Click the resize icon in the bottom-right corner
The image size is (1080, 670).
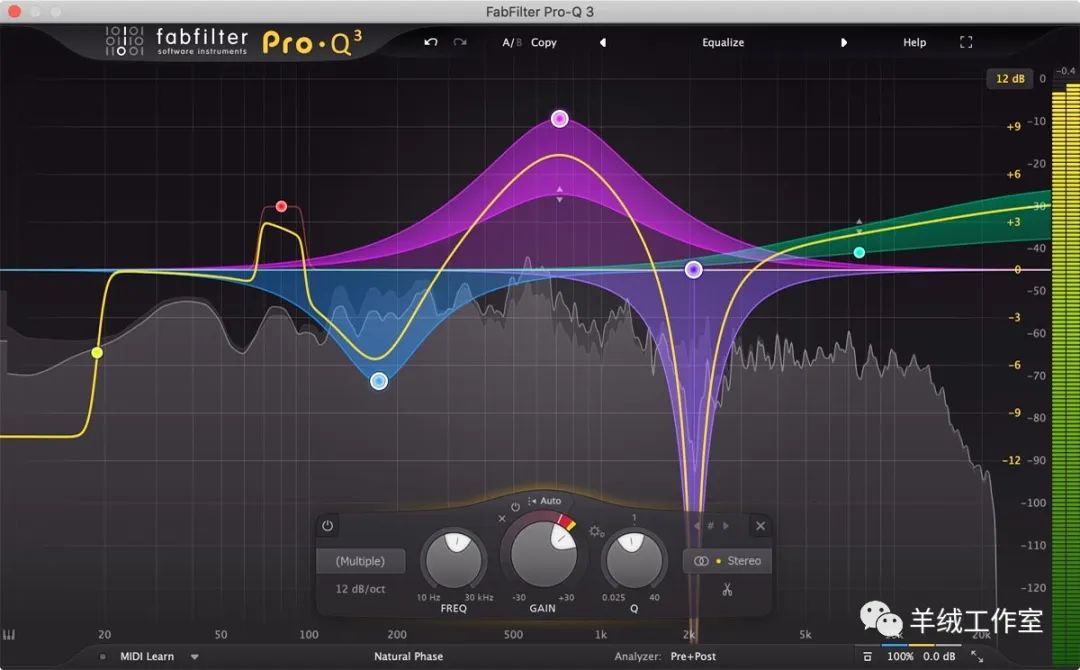click(x=977, y=657)
